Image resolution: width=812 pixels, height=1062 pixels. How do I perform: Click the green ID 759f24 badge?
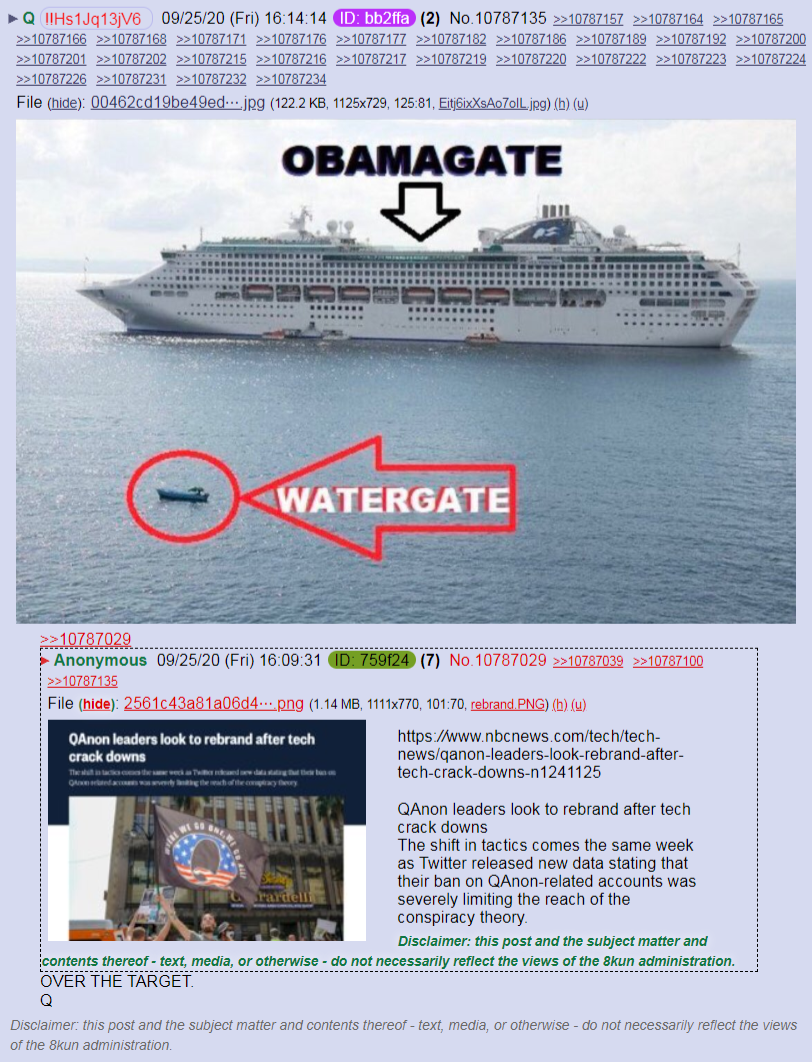[372, 660]
